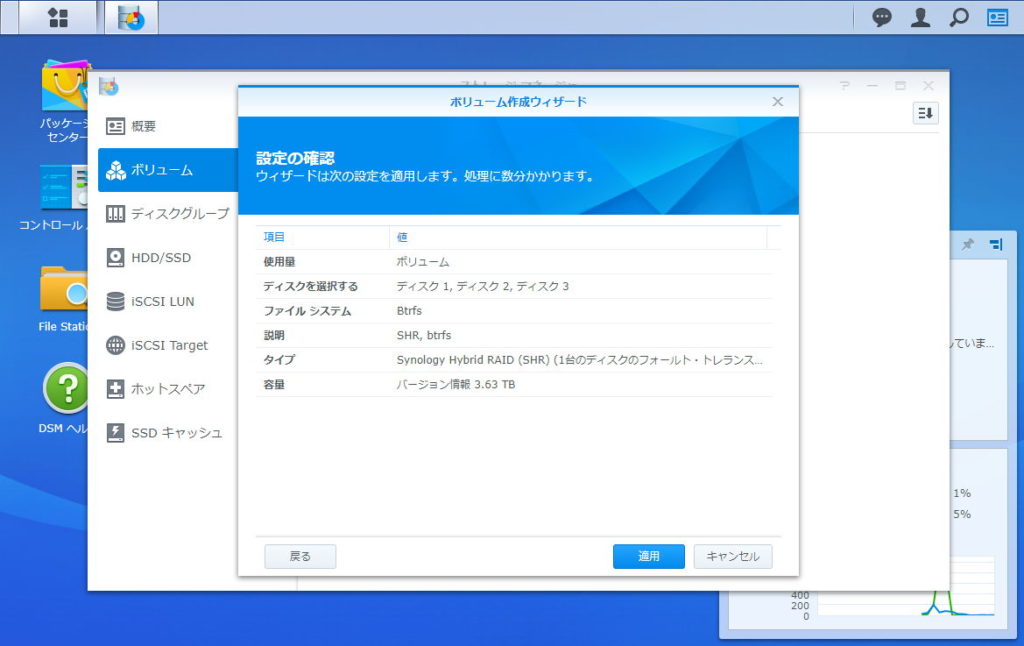
Task: Click Storage Manager taskbar icon
Action: tap(132, 18)
